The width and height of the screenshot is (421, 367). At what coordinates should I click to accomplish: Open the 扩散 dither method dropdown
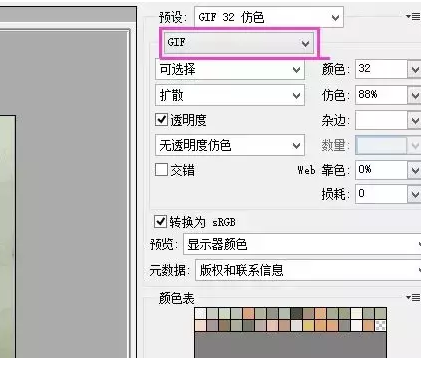230,95
